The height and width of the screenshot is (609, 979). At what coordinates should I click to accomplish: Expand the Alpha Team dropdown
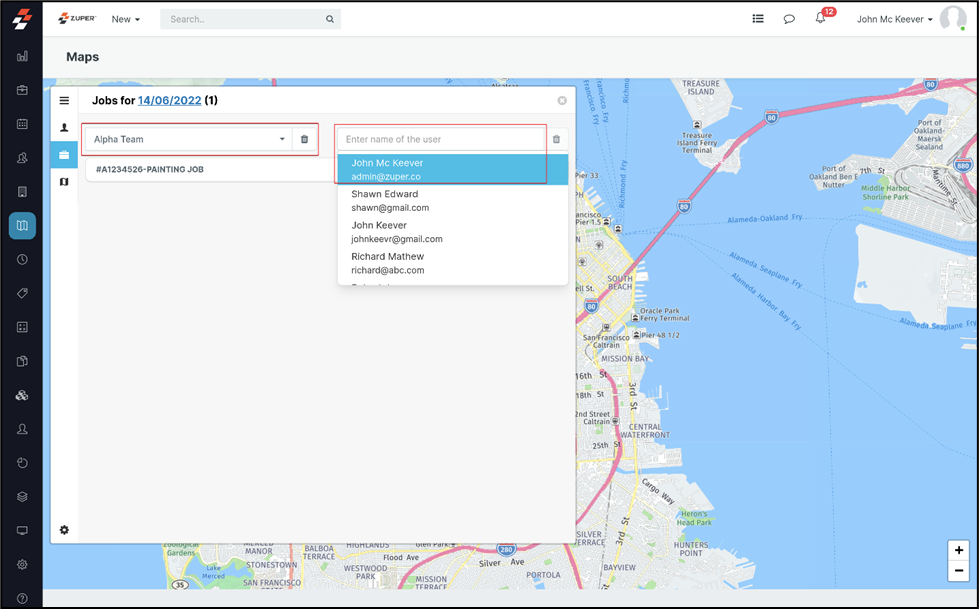[188, 140]
